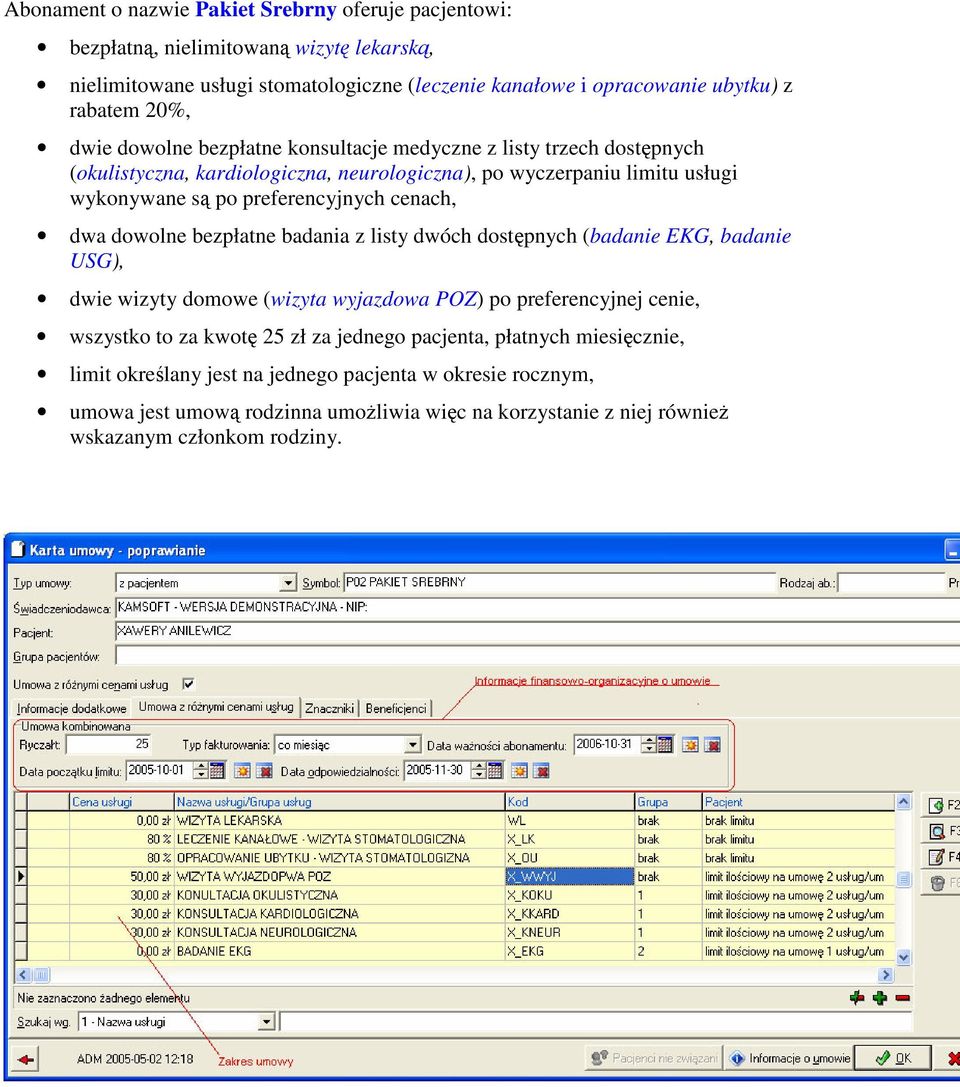The image size is (960, 1087).
Task: Toggle Umowa z różnymi cenami usług checkbox
Action: click(188, 684)
